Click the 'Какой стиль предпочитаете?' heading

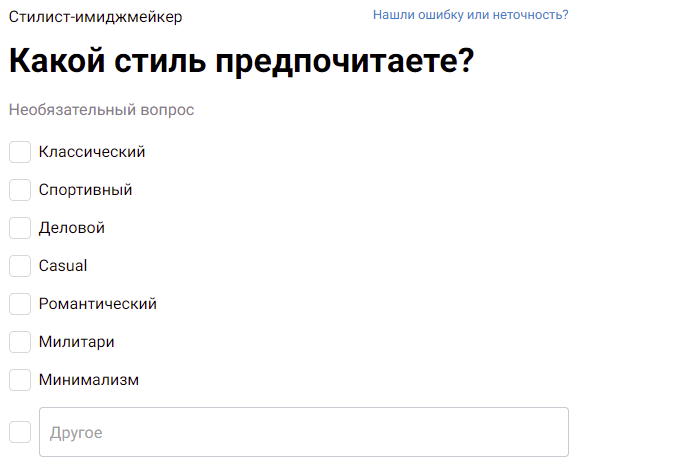[x=241, y=62]
